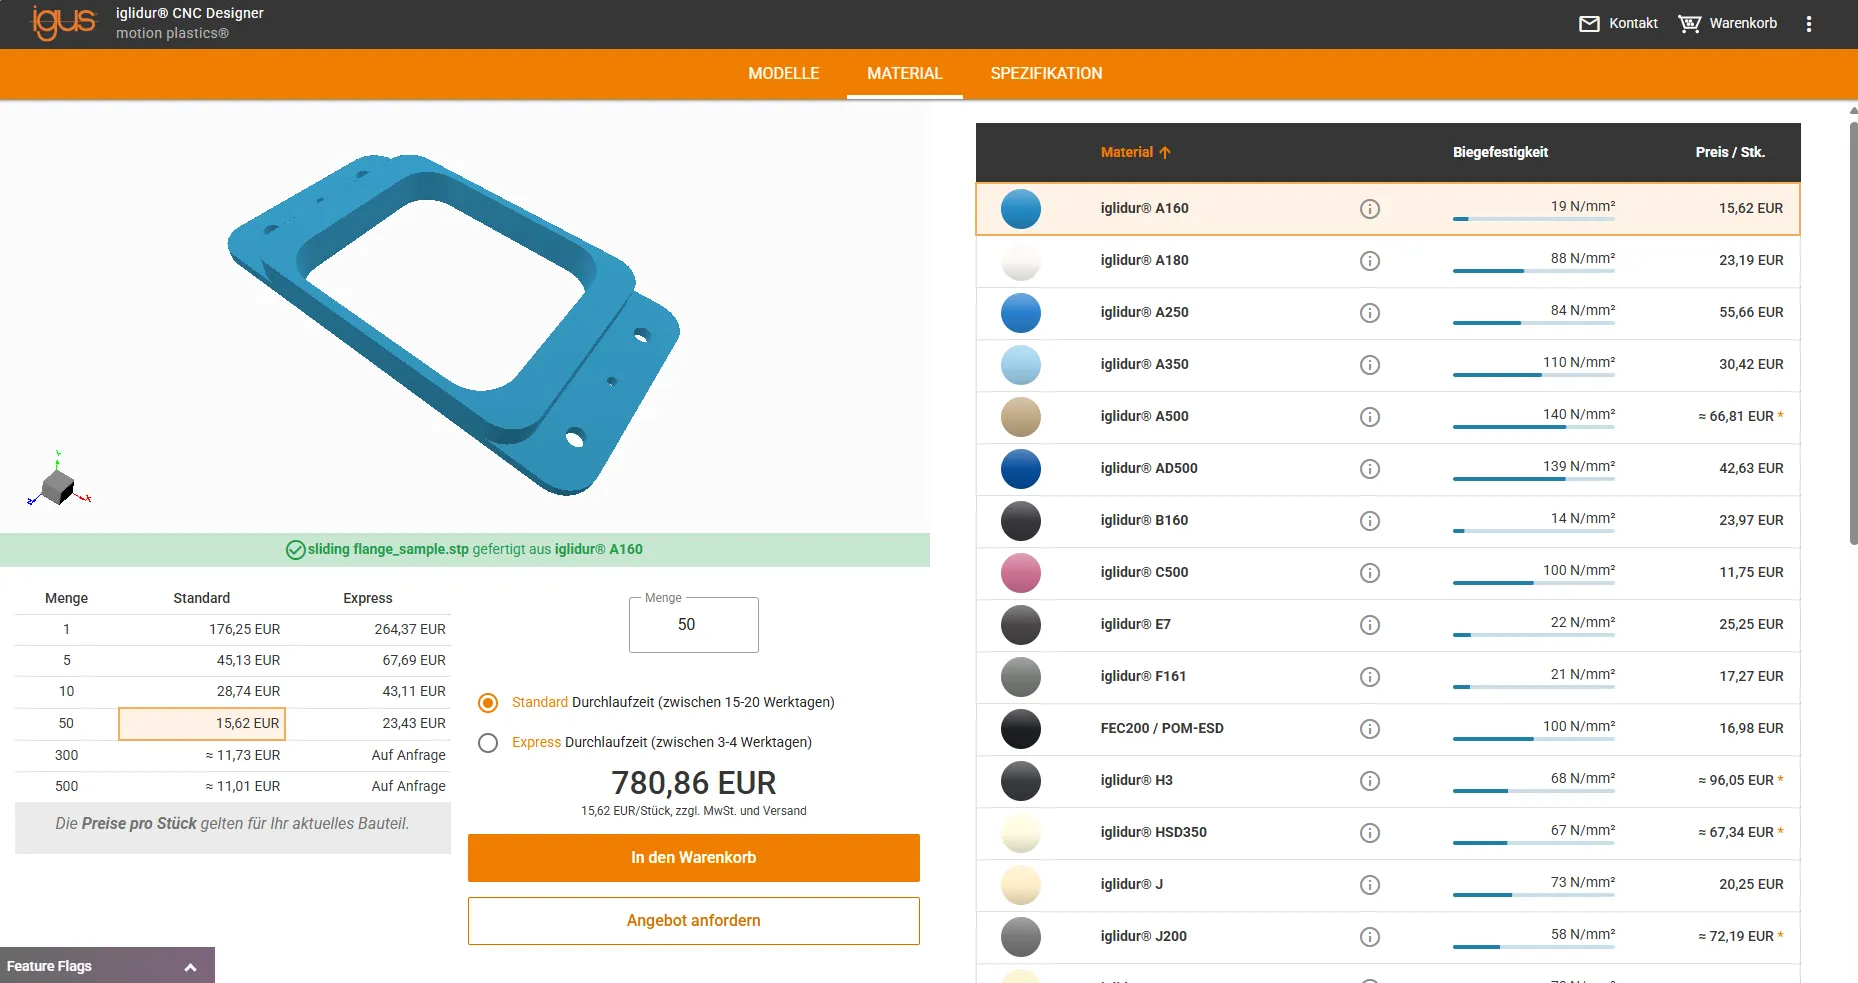The width and height of the screenshot is (1858, 983).
Task: Sort by Biegefestigkeit column header
Action: 1500,152
